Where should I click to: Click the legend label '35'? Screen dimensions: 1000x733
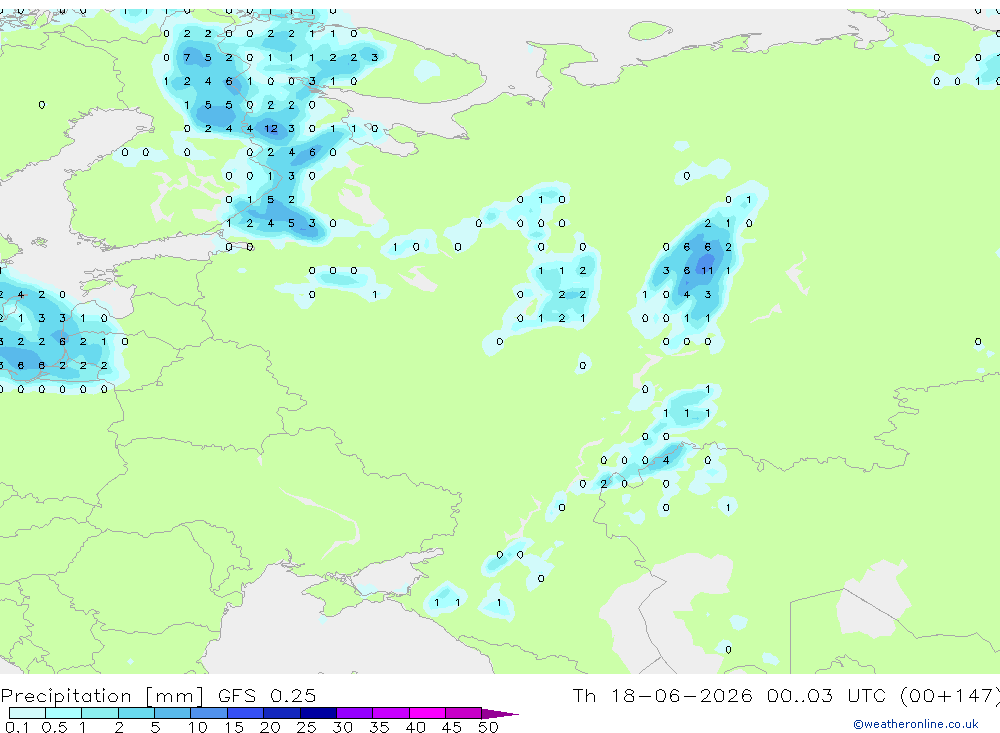379,727
